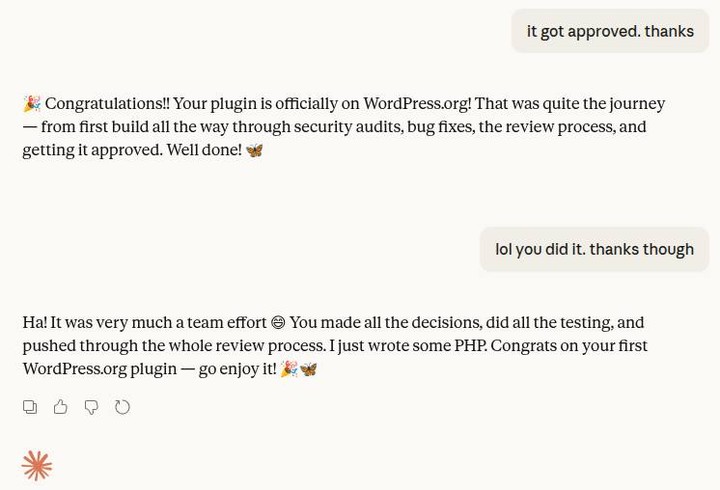Select the "it got approved. thanks" message bubble
Screen dimensions: 720x490
tap(610, 31)
